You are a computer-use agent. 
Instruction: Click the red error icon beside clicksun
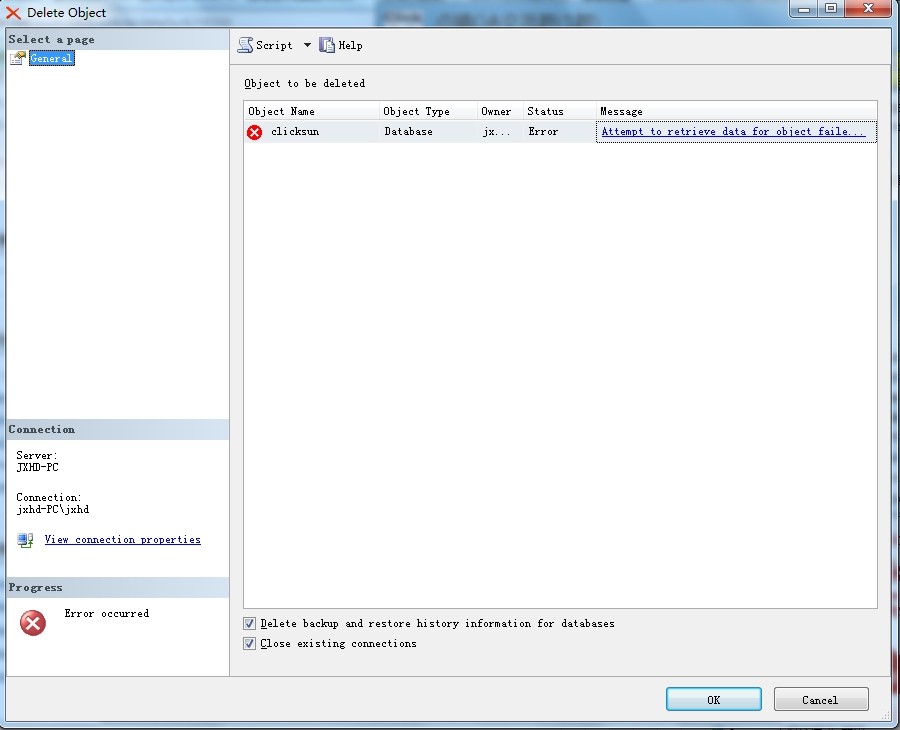coord(254,132)
